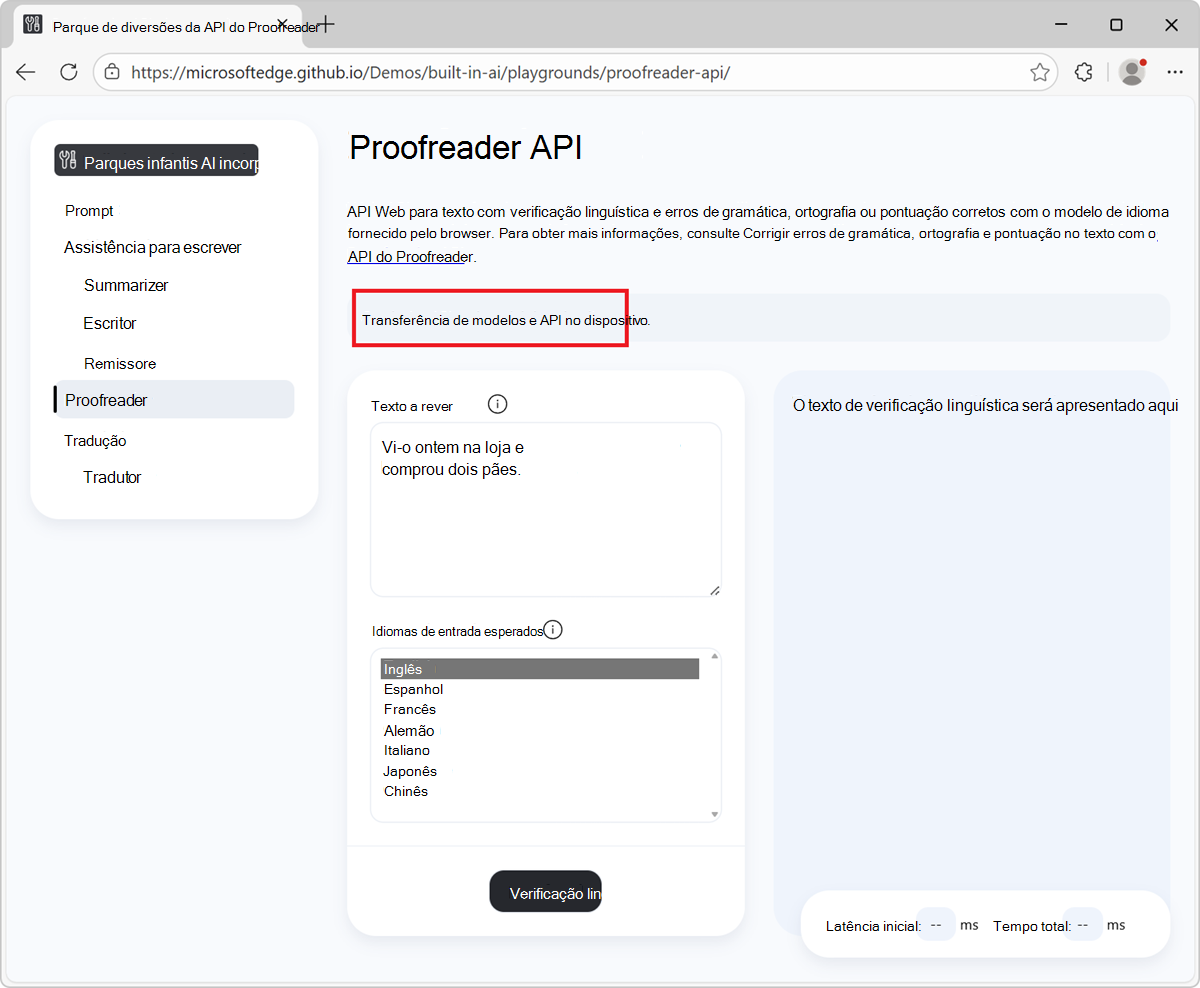
Task: Maximize the browser window
Action: [x=1116, y=25]
